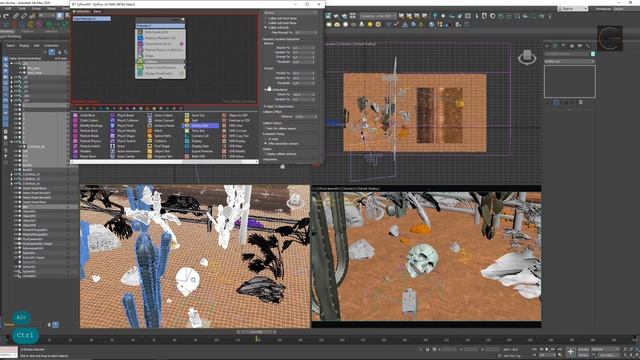Select the Collide with both radio button
The image size is (640, 360).
point(276,28)
